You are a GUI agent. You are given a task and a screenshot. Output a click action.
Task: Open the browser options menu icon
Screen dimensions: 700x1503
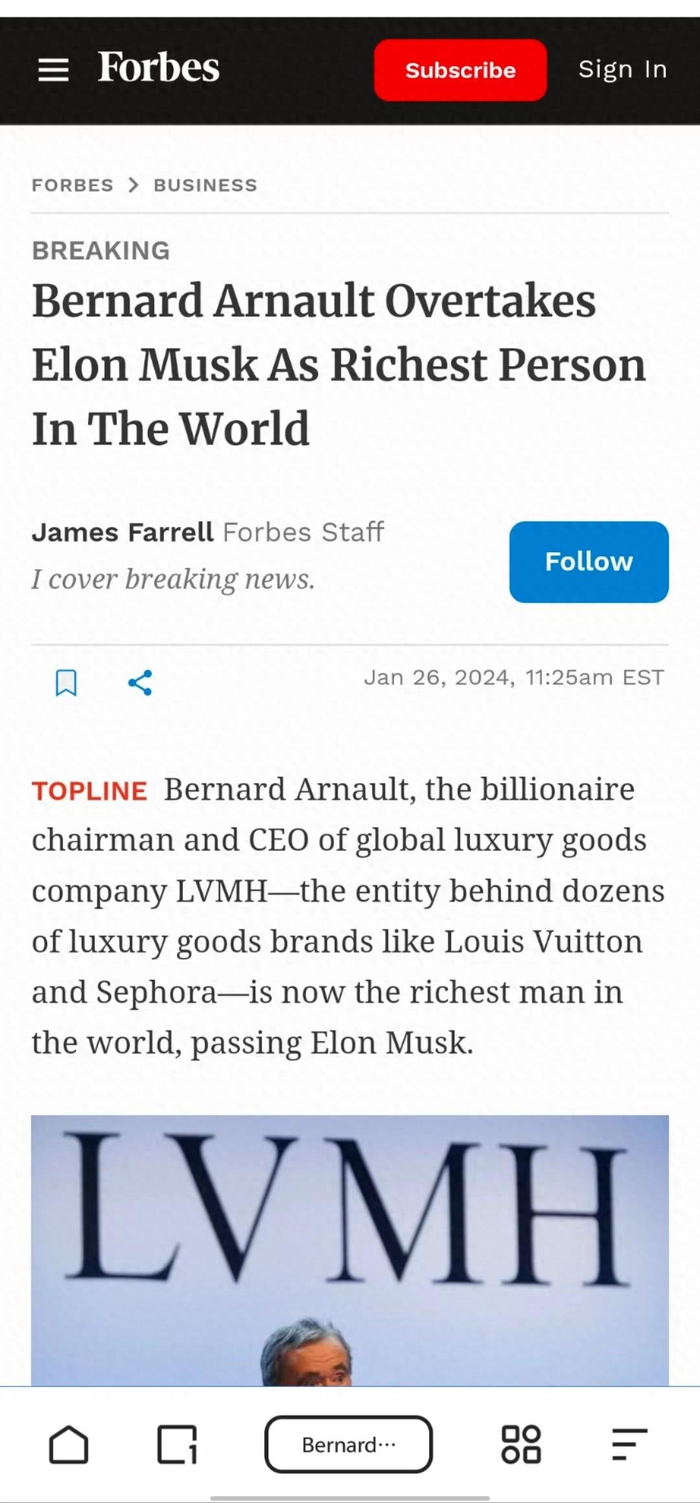[x=629, y=1444]
